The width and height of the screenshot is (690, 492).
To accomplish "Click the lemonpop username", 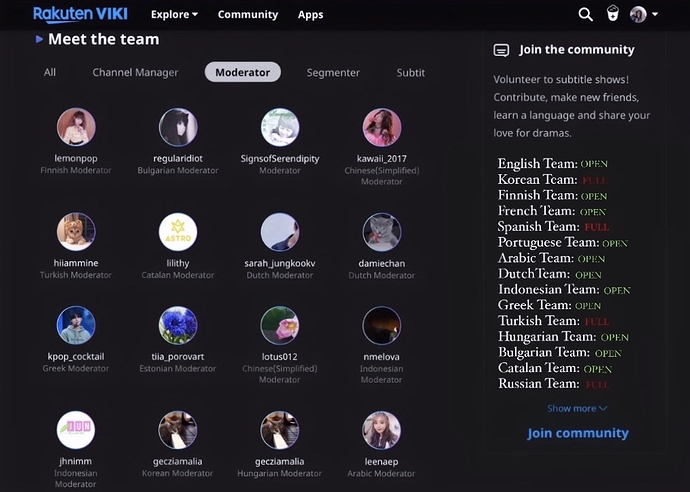I will (76, 158).
